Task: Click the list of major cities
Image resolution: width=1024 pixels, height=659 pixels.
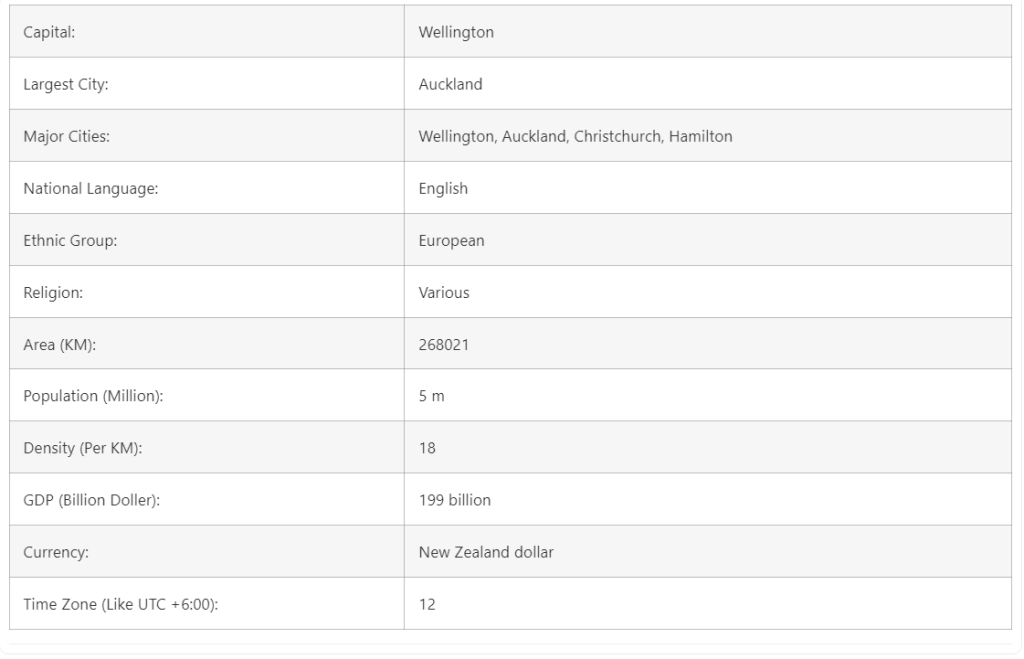Action: point(575,136)
